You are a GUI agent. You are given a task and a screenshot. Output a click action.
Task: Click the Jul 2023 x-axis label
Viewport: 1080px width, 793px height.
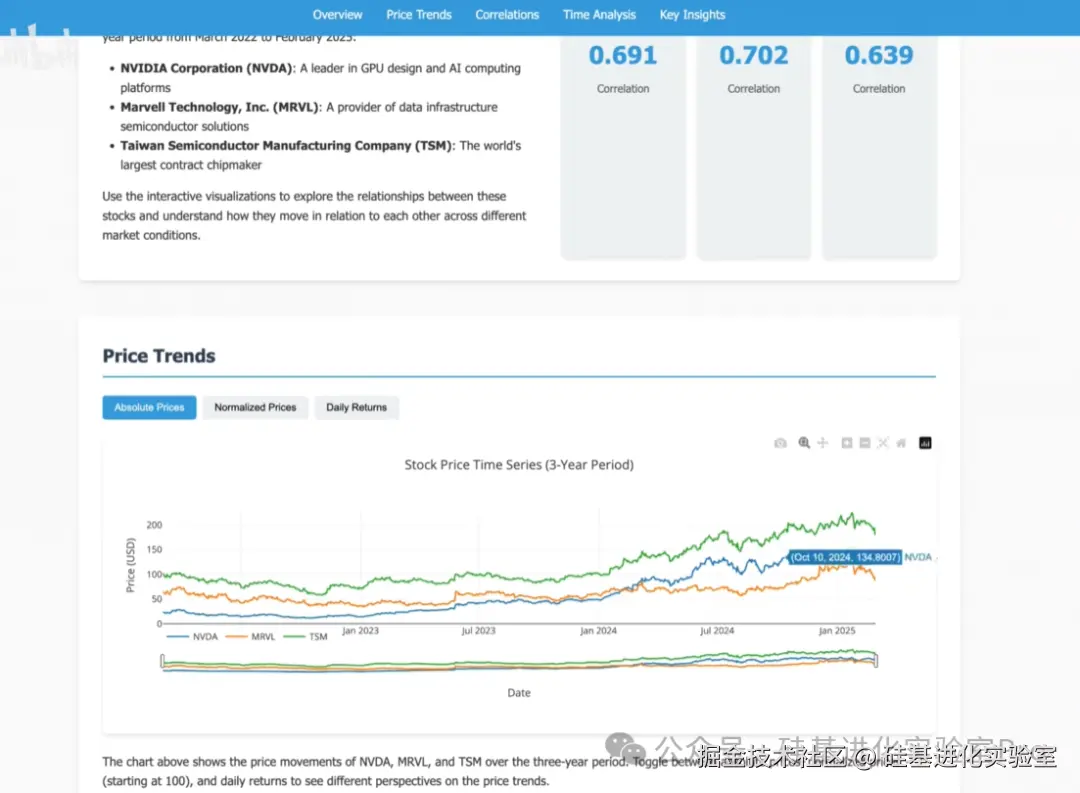click(x=479, y=630)
